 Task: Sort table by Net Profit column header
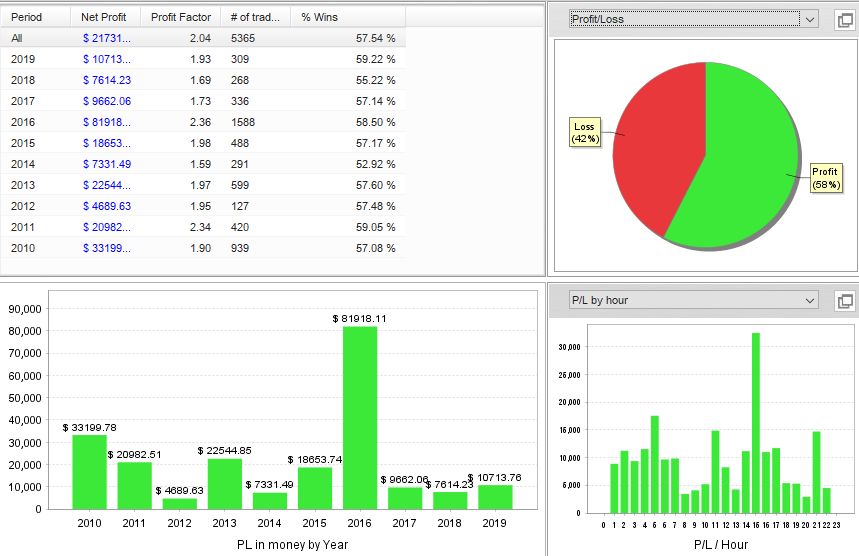coord(105,17)
